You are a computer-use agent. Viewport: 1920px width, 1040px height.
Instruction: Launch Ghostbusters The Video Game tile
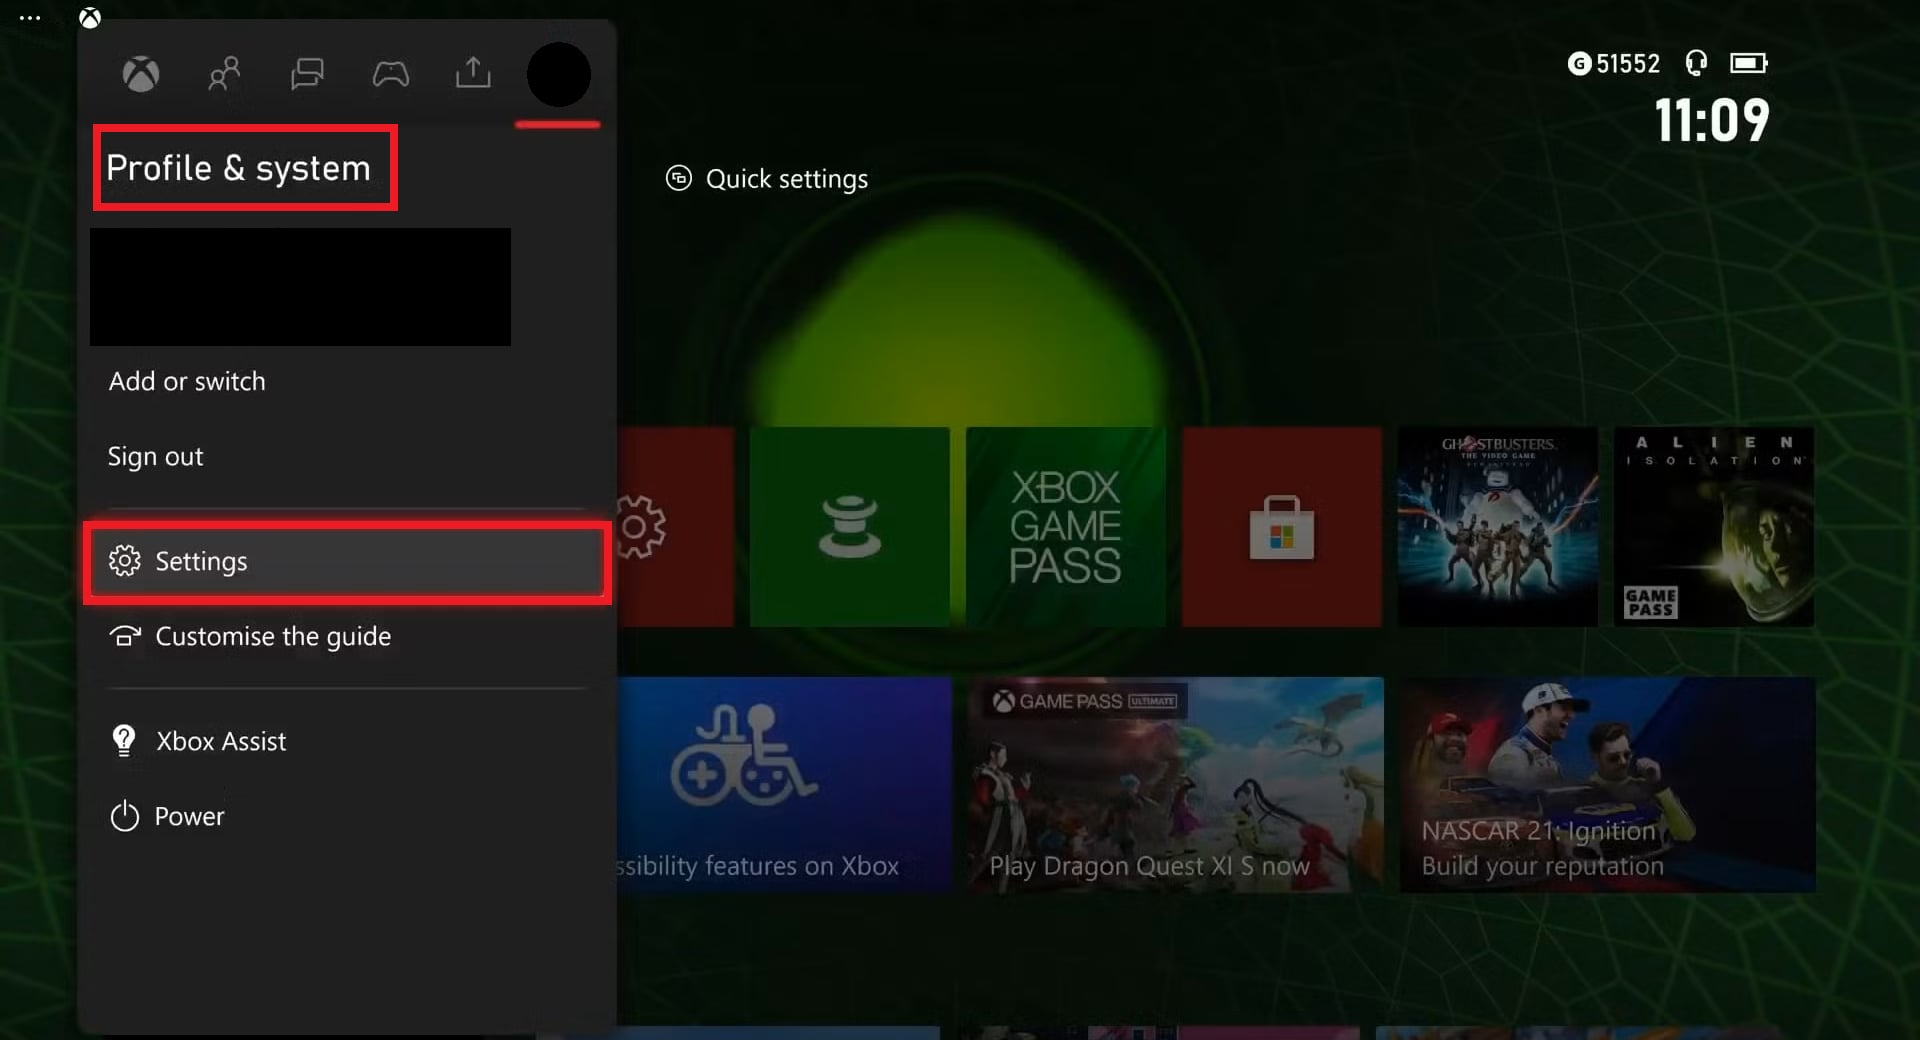pyautogui.click(x=1498, y=527)
